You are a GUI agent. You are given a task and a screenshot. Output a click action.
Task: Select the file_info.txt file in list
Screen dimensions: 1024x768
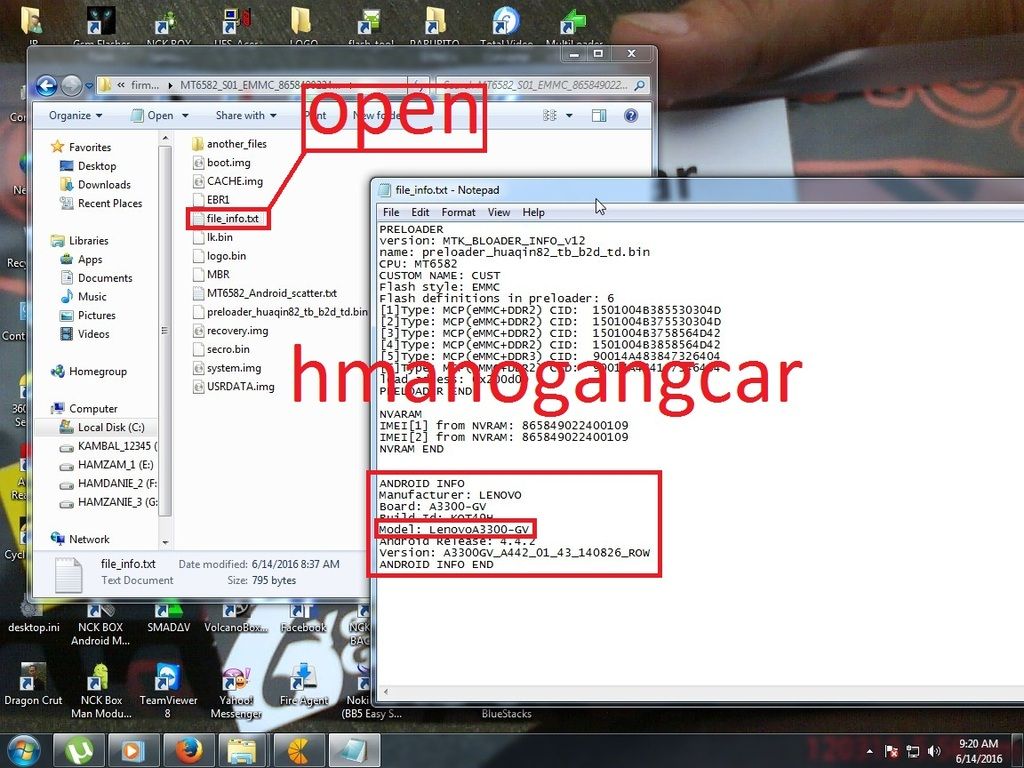coord(231,218)
